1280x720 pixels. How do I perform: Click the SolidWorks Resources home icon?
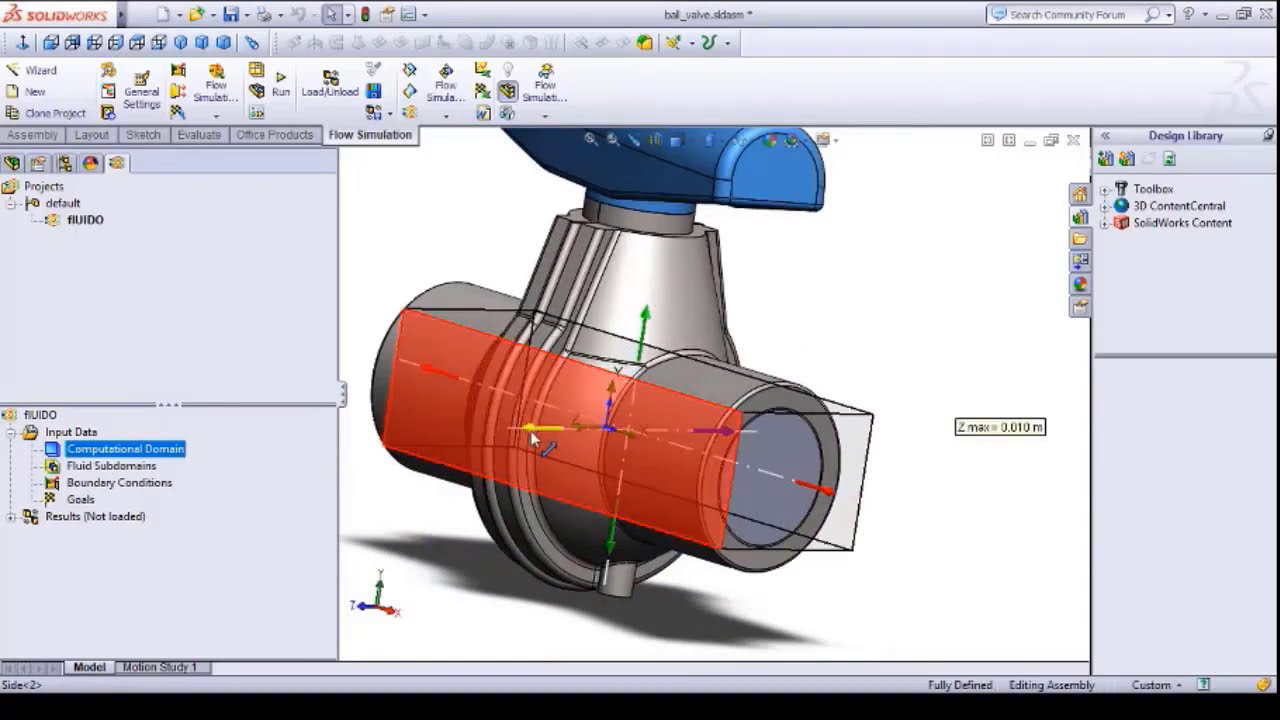pos(1080,195)
